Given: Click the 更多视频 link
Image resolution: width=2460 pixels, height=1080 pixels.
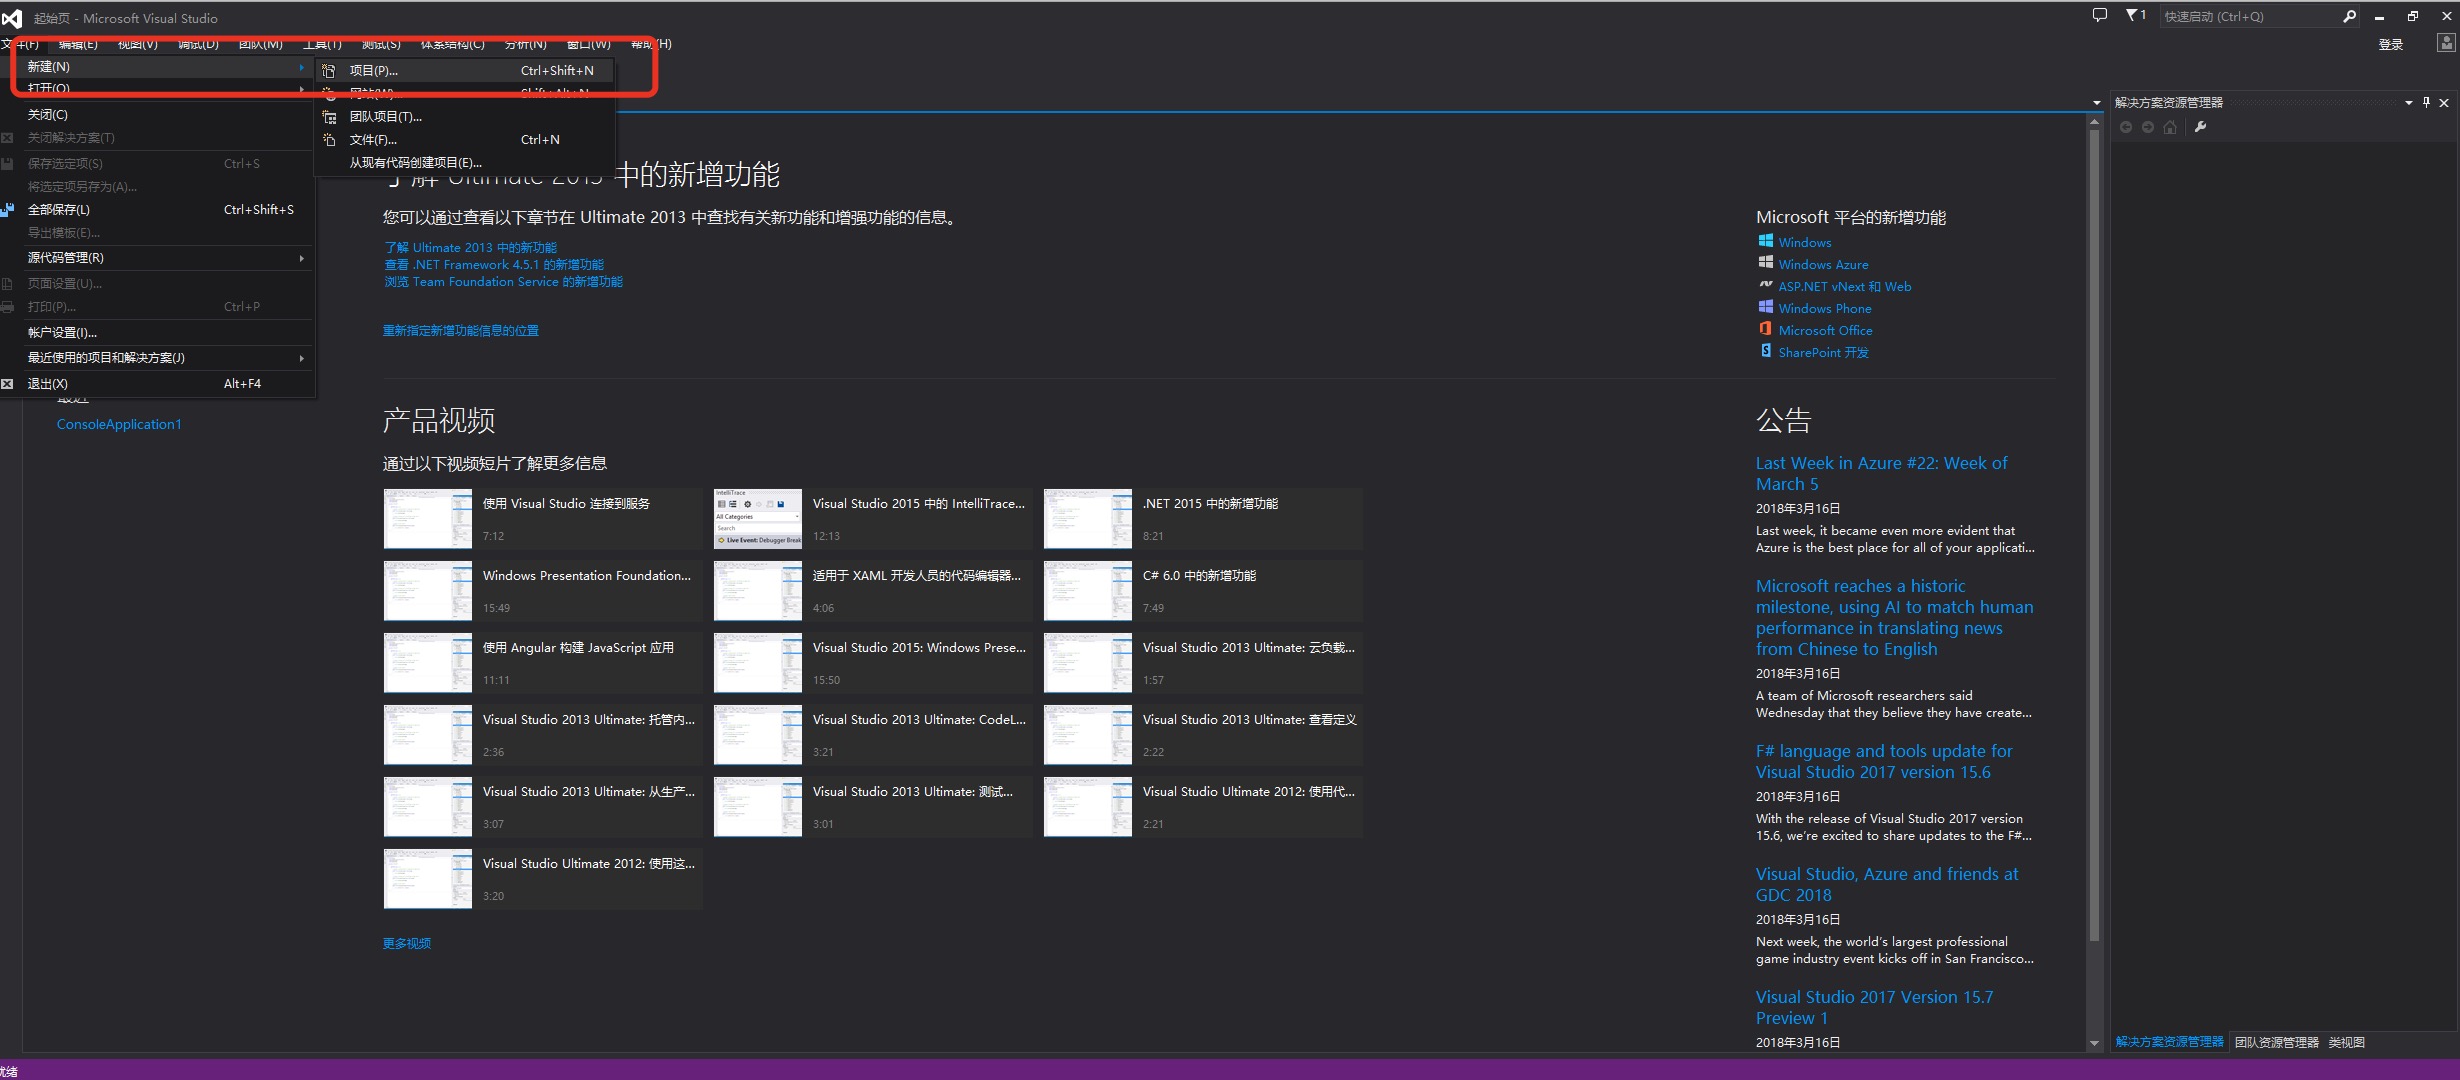Looking at the screenshot, I should pos(407,943).
